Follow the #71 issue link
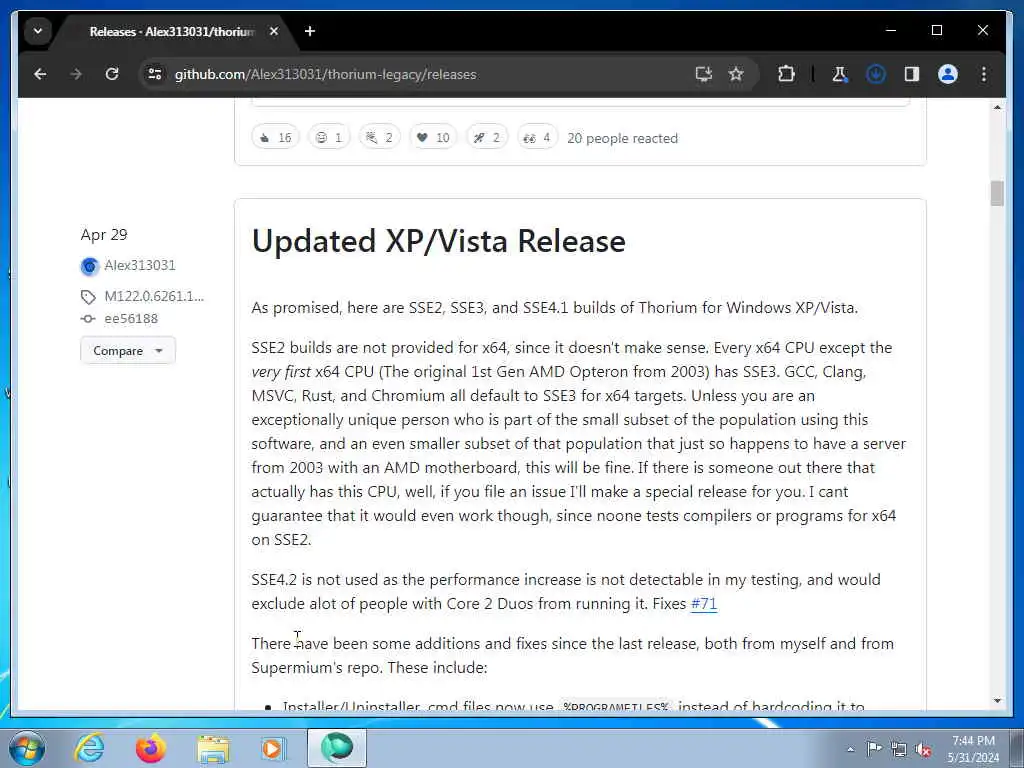Screen dimensions: 1024x768 click(x=704, y=603)
